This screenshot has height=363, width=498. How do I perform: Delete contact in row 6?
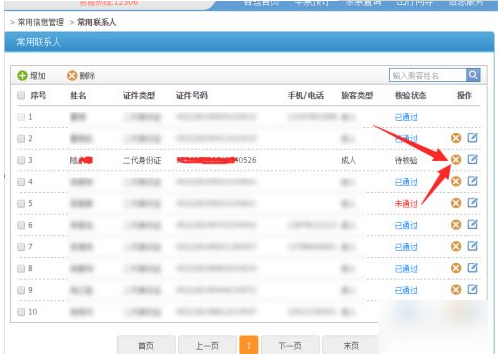(x=456, y=225)
